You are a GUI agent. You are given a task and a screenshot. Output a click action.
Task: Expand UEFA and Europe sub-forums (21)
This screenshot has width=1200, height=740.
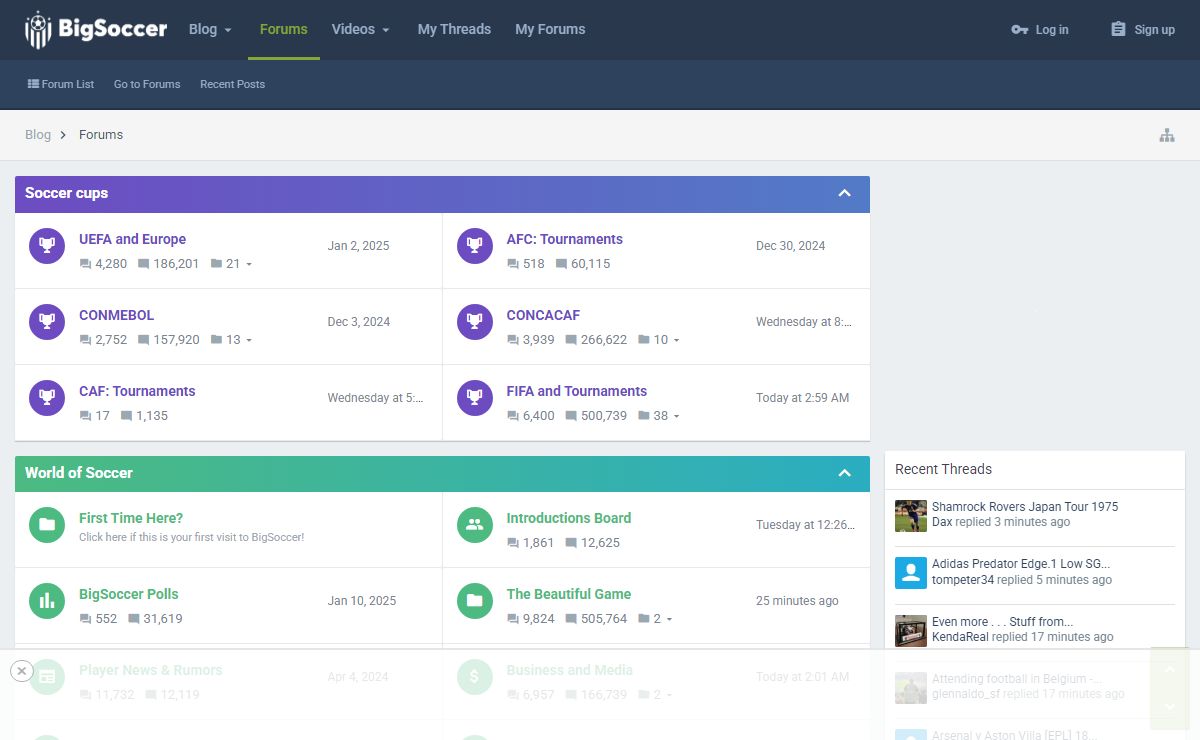pyautogui.click(x=232, y=264)
